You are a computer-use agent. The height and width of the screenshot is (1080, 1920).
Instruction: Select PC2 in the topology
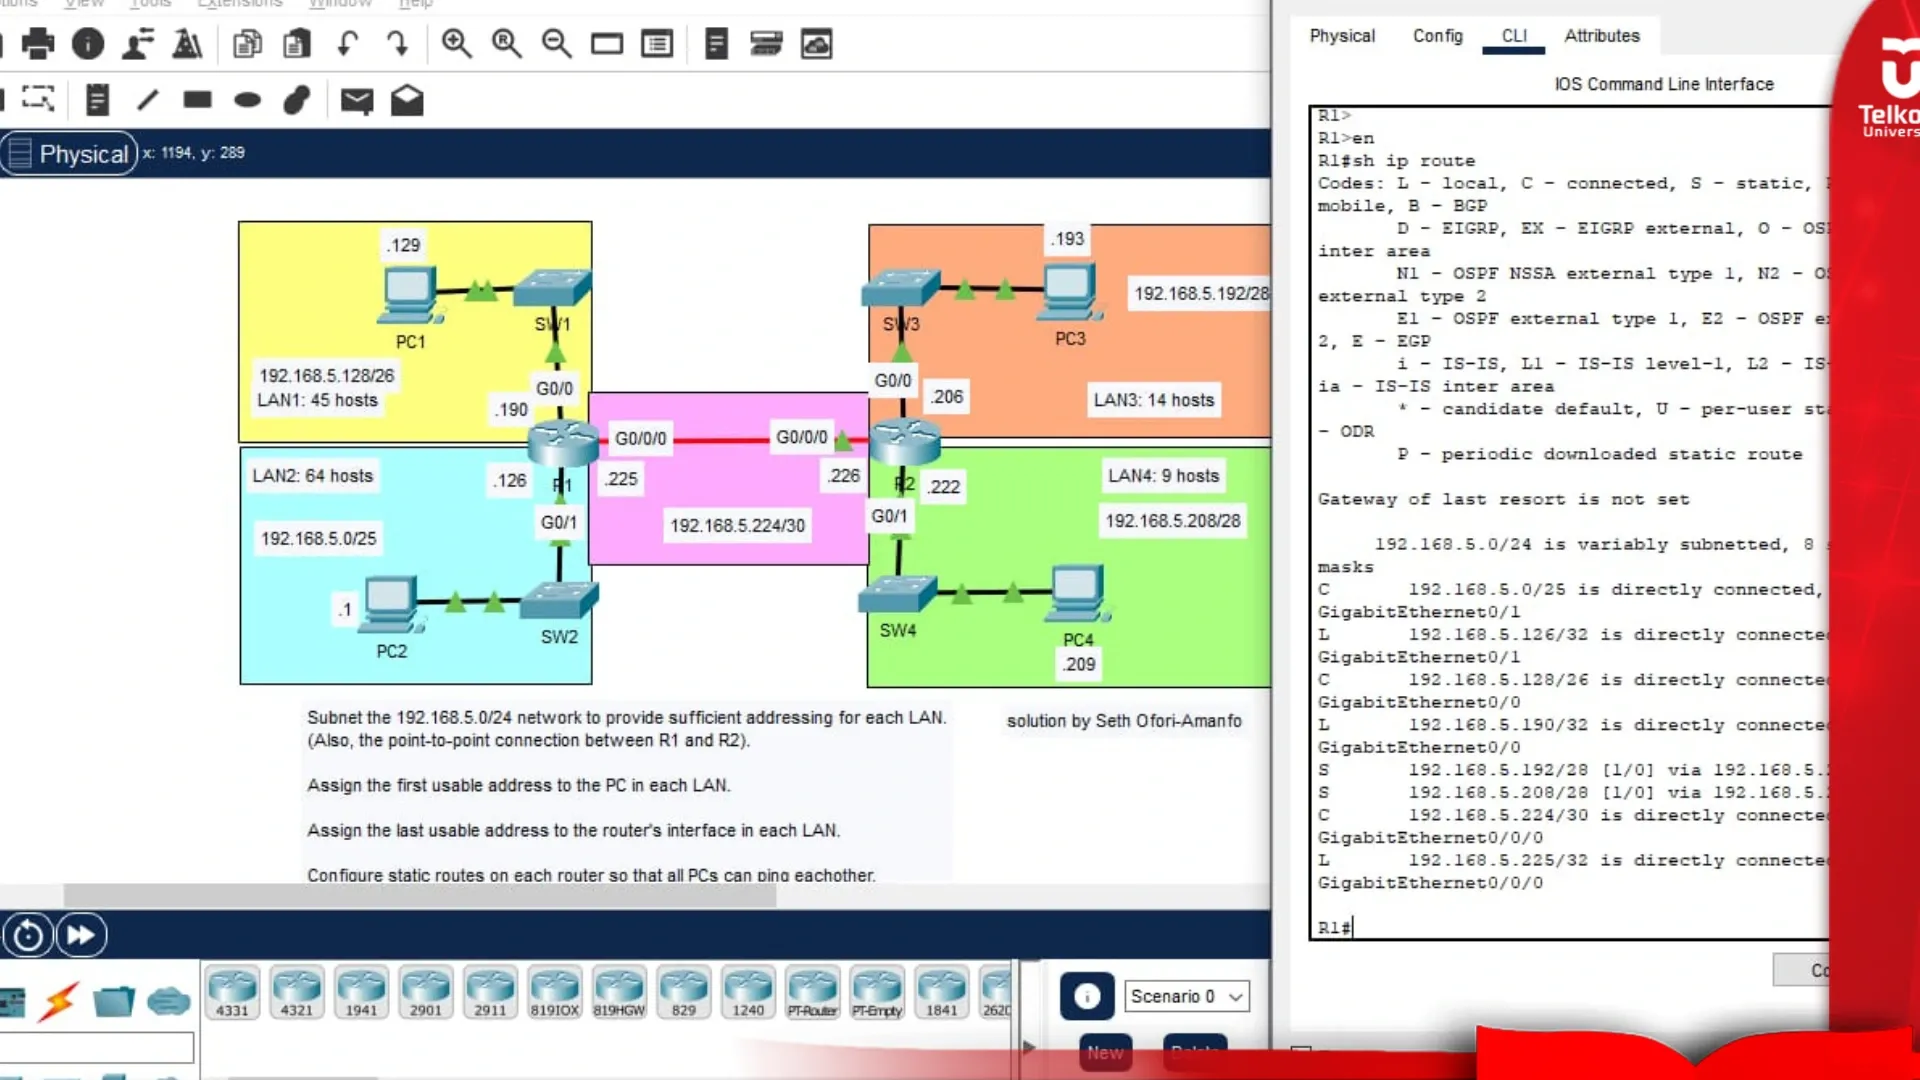click(x=391, y=605)
